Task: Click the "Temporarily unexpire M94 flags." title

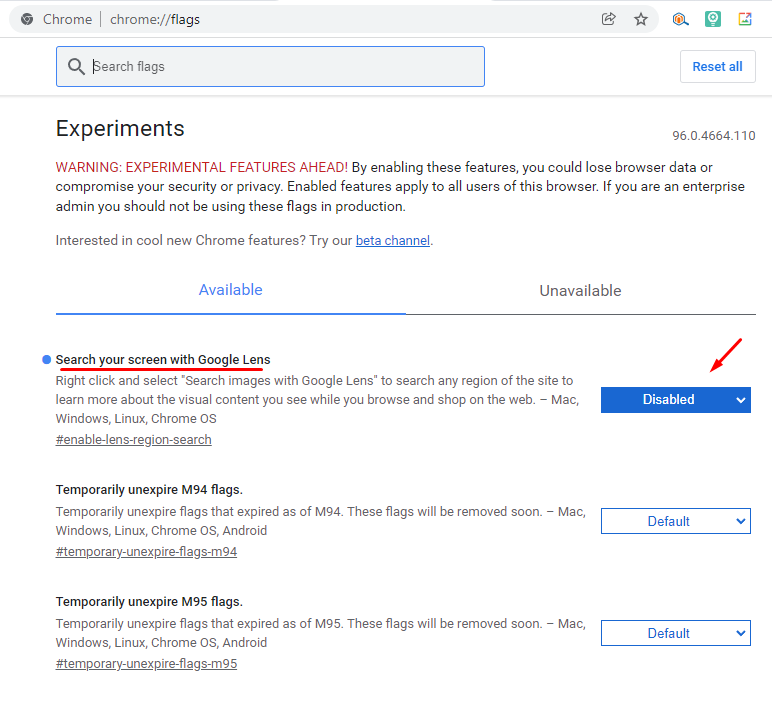Action: point(149,490)
